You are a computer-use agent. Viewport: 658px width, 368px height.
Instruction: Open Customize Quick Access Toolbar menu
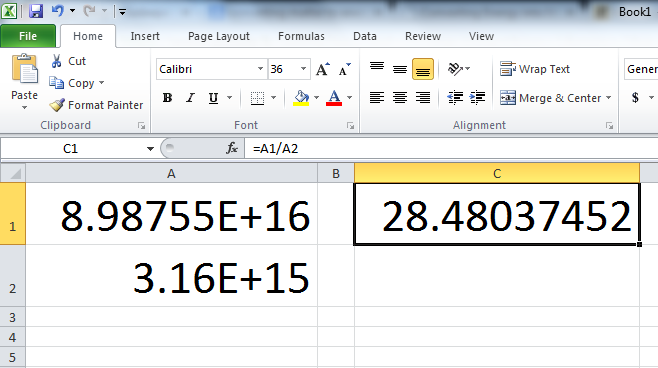tap(122, 12)
